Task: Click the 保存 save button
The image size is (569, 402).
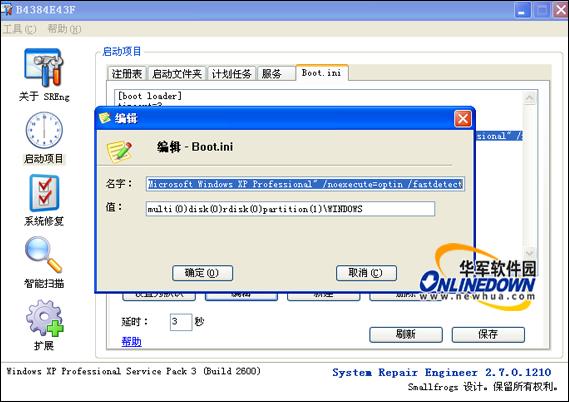Action: pos(488,334)
